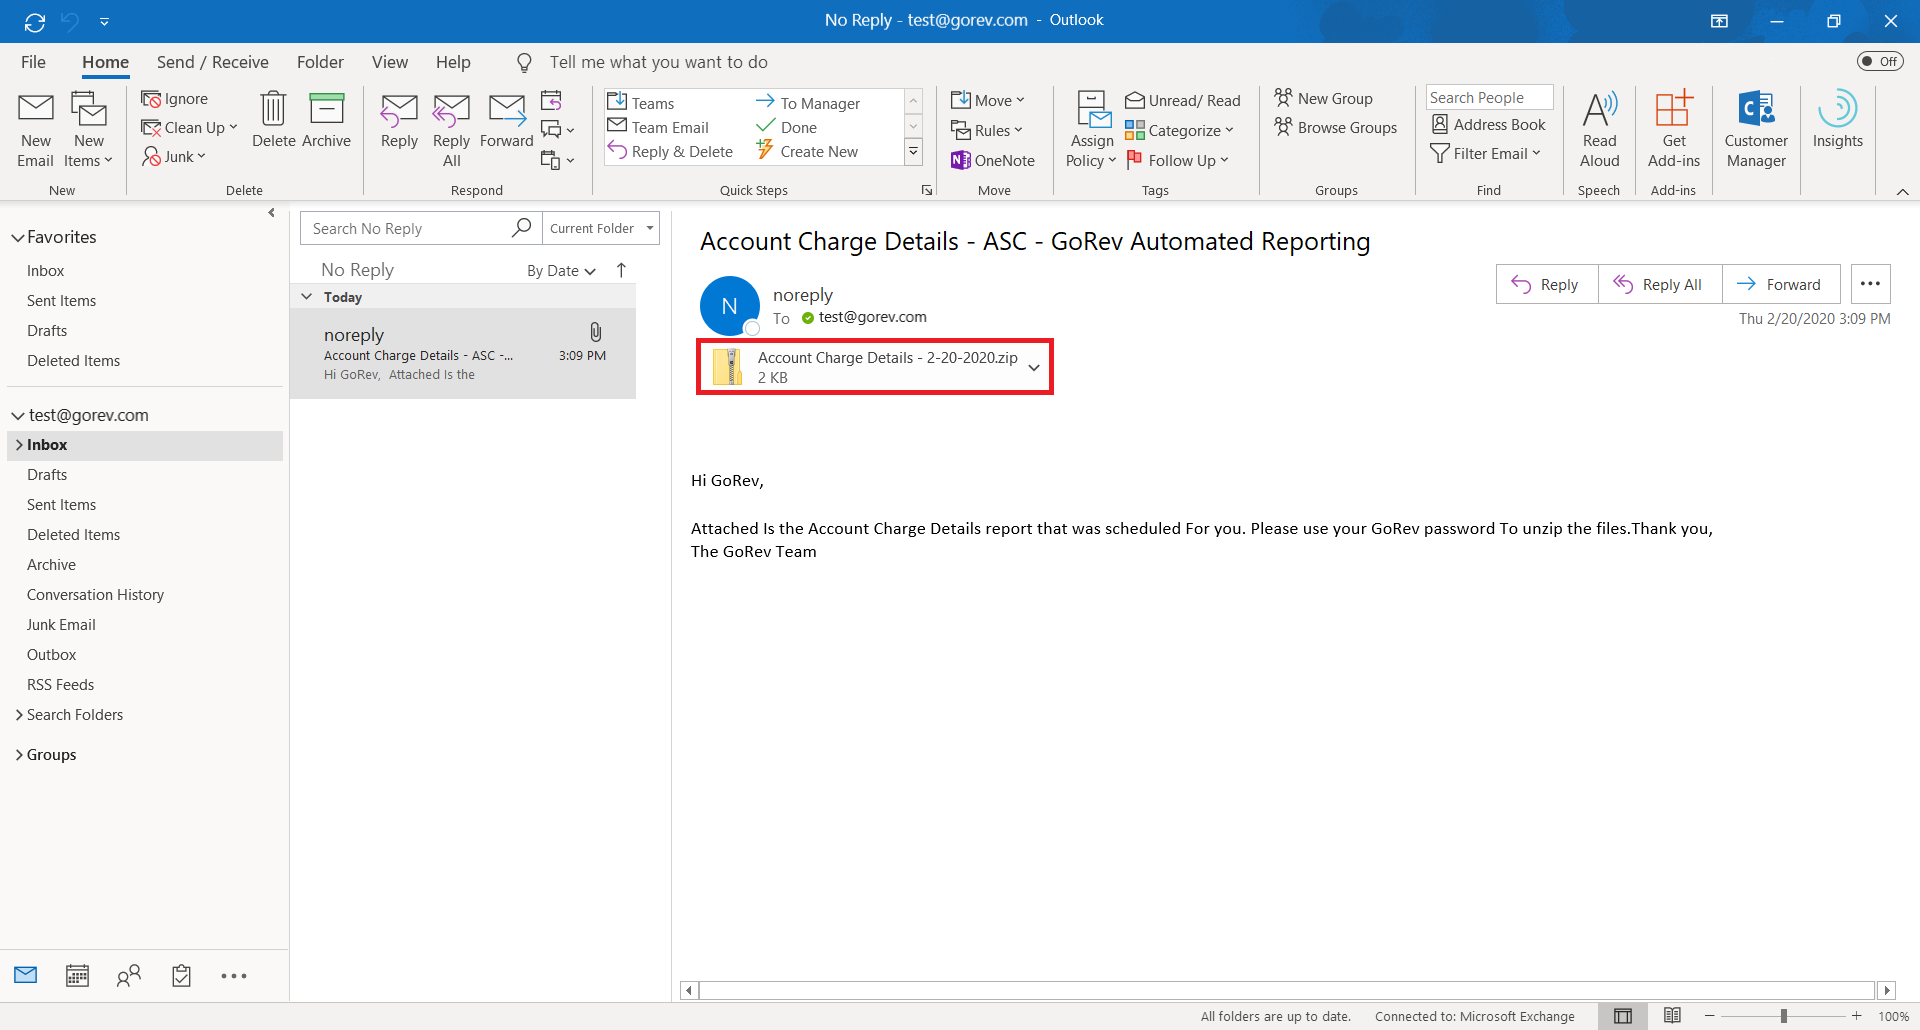Open the Clean Up dropdown
Viewport: 1920px width, 1030px height.
click(x=189, y=128)
